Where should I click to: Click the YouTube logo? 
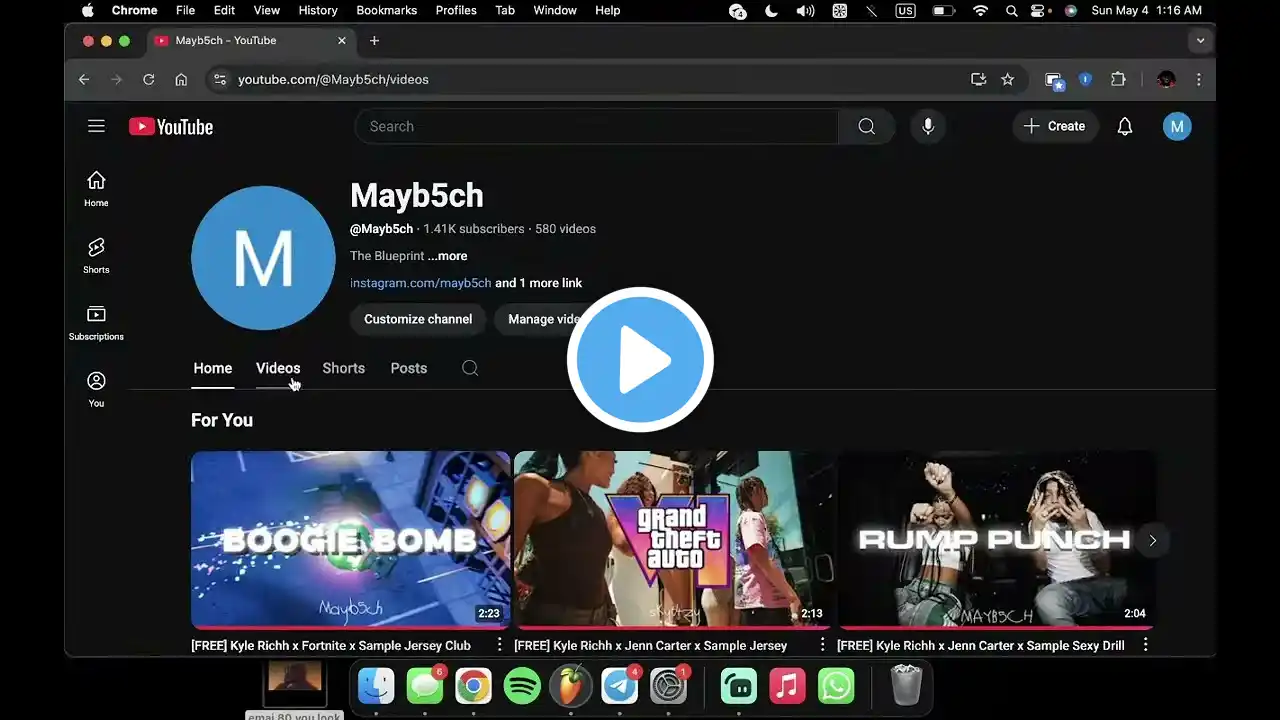point(171,127)
